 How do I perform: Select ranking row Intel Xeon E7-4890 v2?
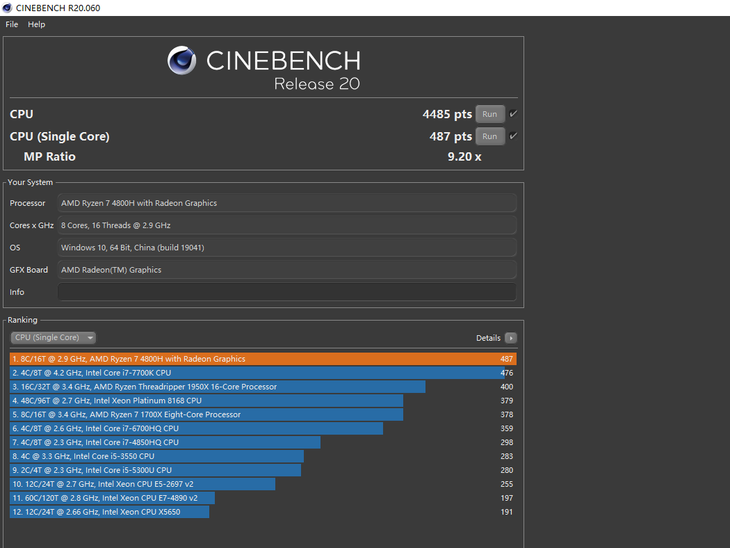coord(263,498)
